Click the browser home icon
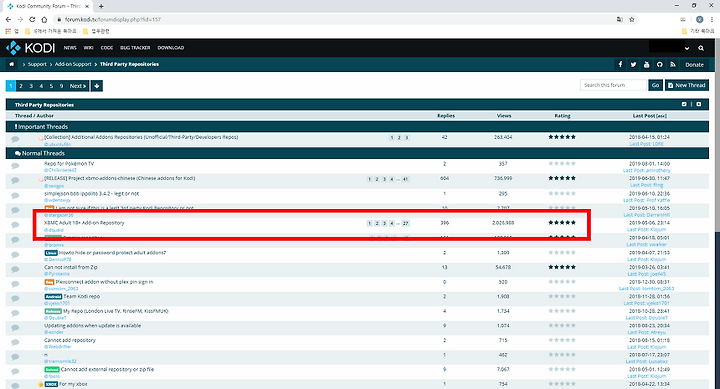This screenshot has width=720, height=389. [x=44, y=19]
